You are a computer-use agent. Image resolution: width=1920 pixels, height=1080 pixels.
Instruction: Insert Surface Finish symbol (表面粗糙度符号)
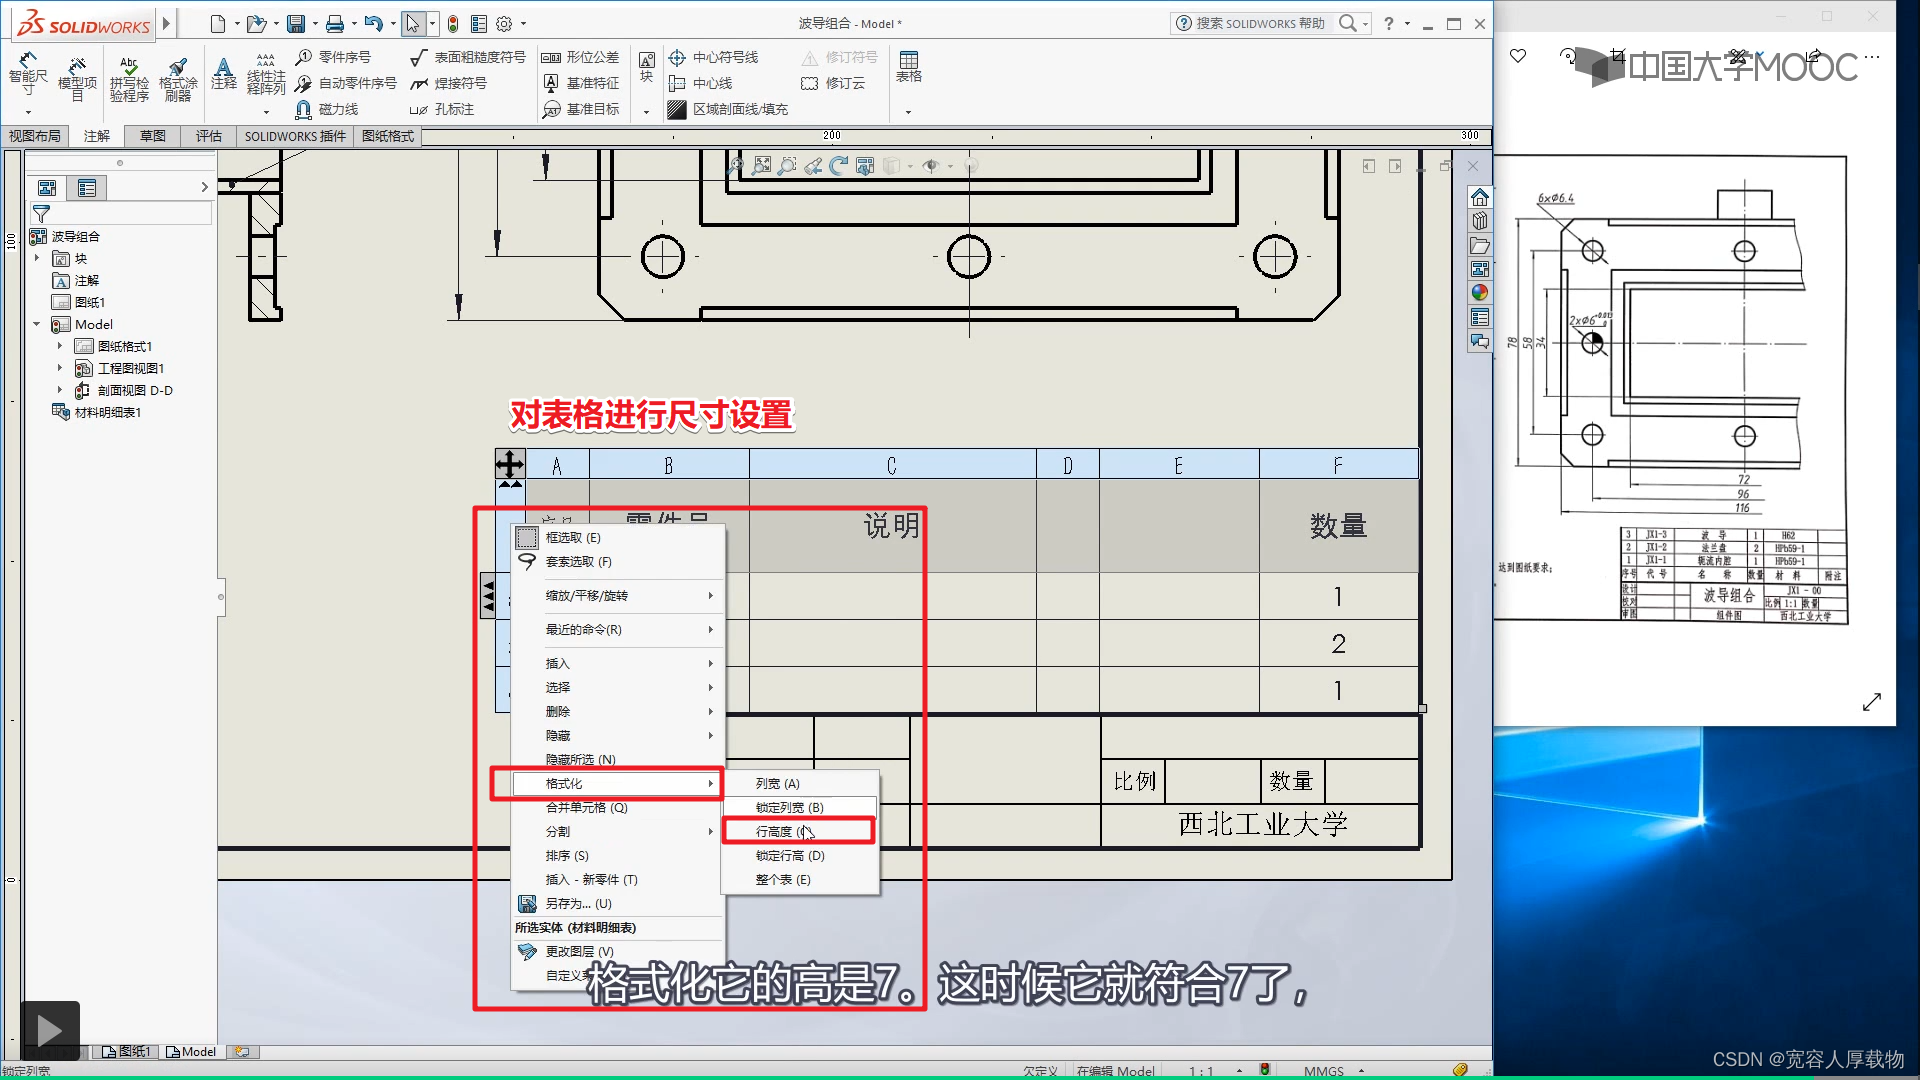(468, 57)
